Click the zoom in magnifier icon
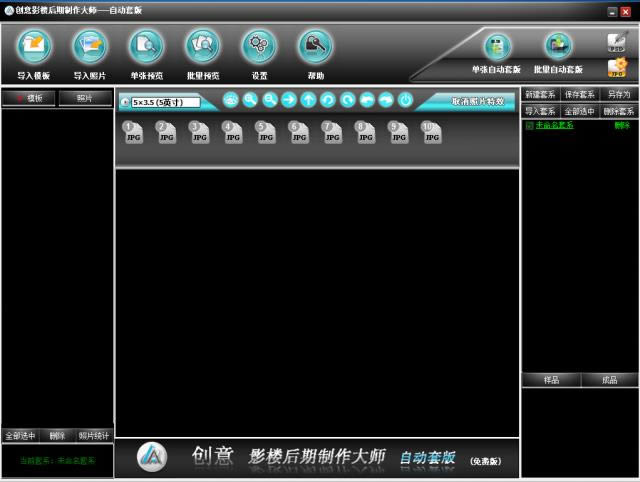Image resolution: width=640 pixels, height=482 pixels. (250, 100)
